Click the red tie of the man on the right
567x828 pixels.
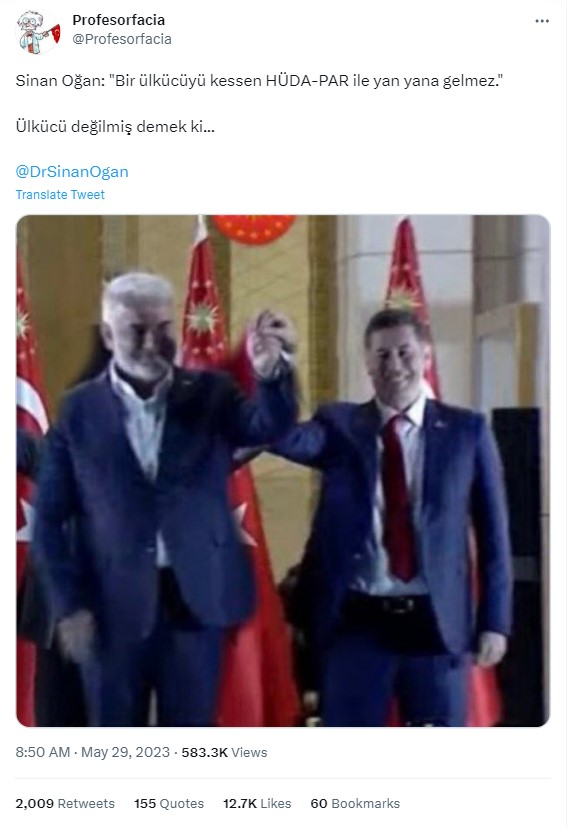pyautogui.click(x=398, y=498)
